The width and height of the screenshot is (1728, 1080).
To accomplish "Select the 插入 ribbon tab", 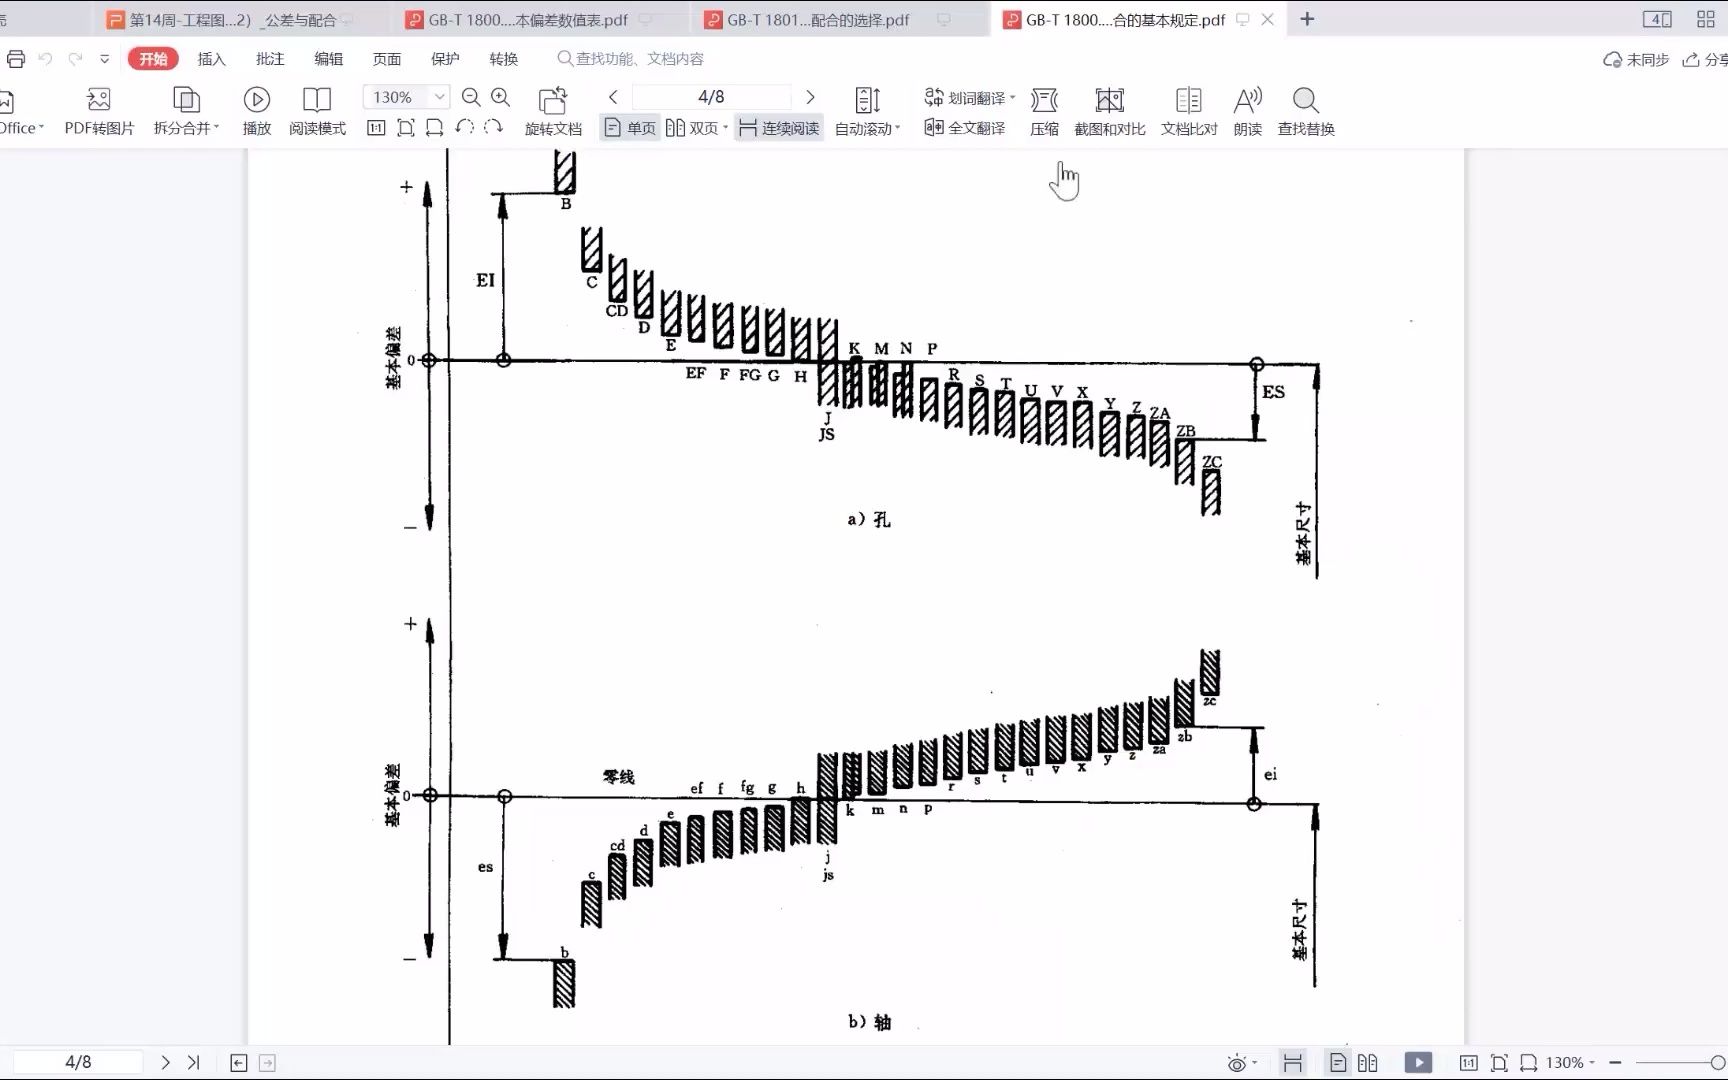I will 212,59.
